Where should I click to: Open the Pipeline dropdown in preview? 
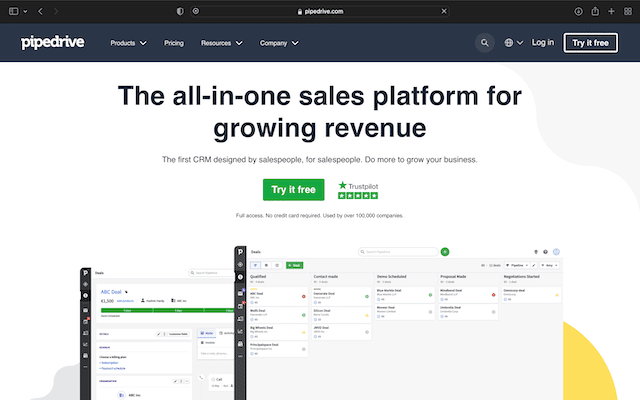(x=517, y=265)
